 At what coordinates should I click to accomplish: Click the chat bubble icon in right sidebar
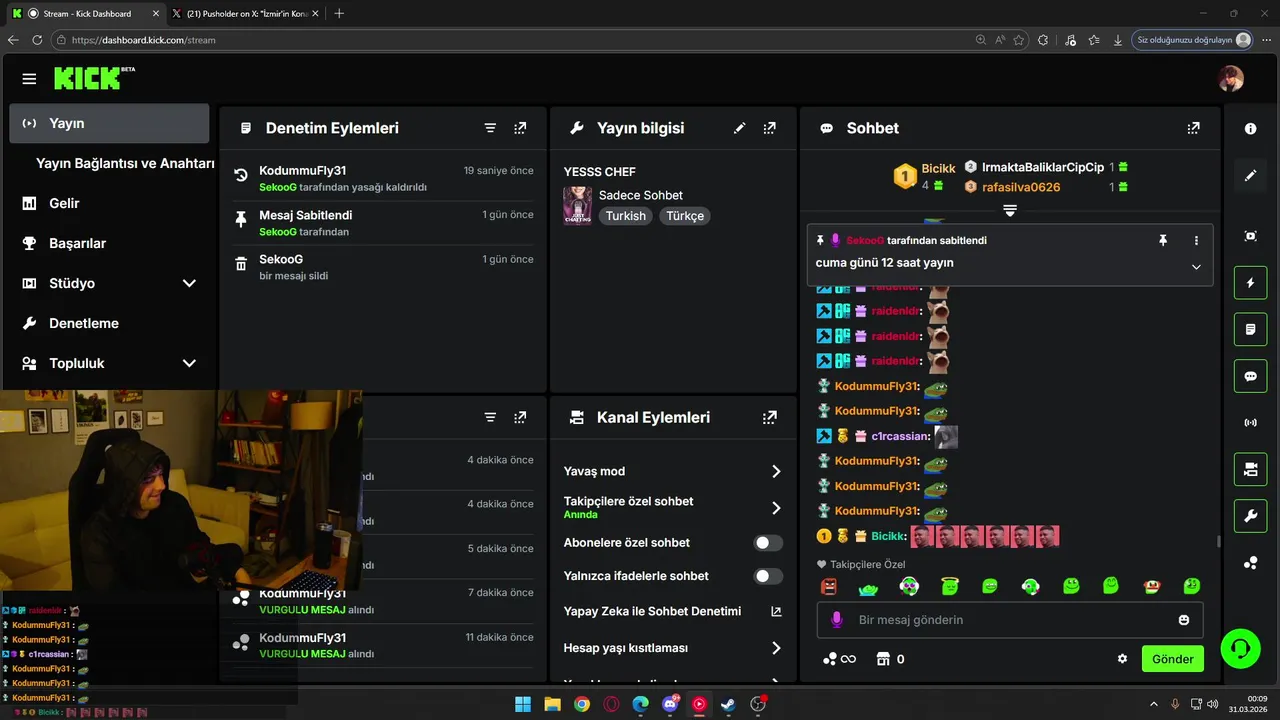point(1250,376)
